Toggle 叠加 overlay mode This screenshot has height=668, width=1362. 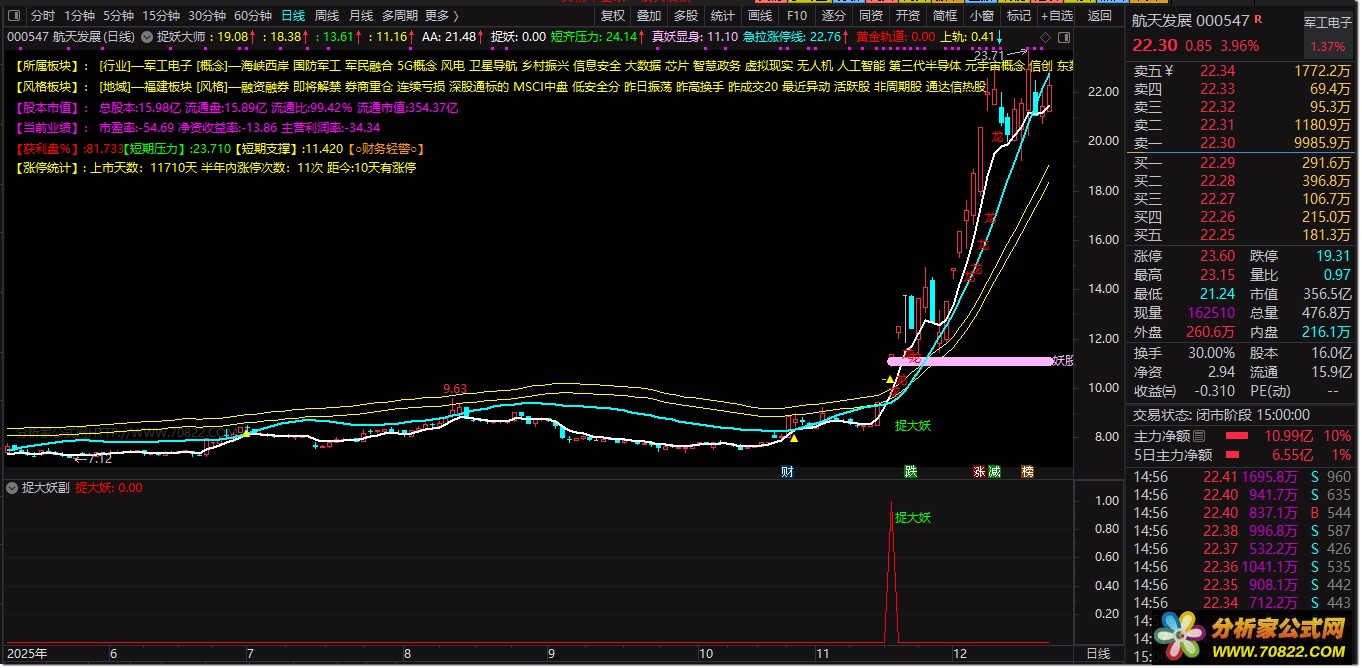648,16
